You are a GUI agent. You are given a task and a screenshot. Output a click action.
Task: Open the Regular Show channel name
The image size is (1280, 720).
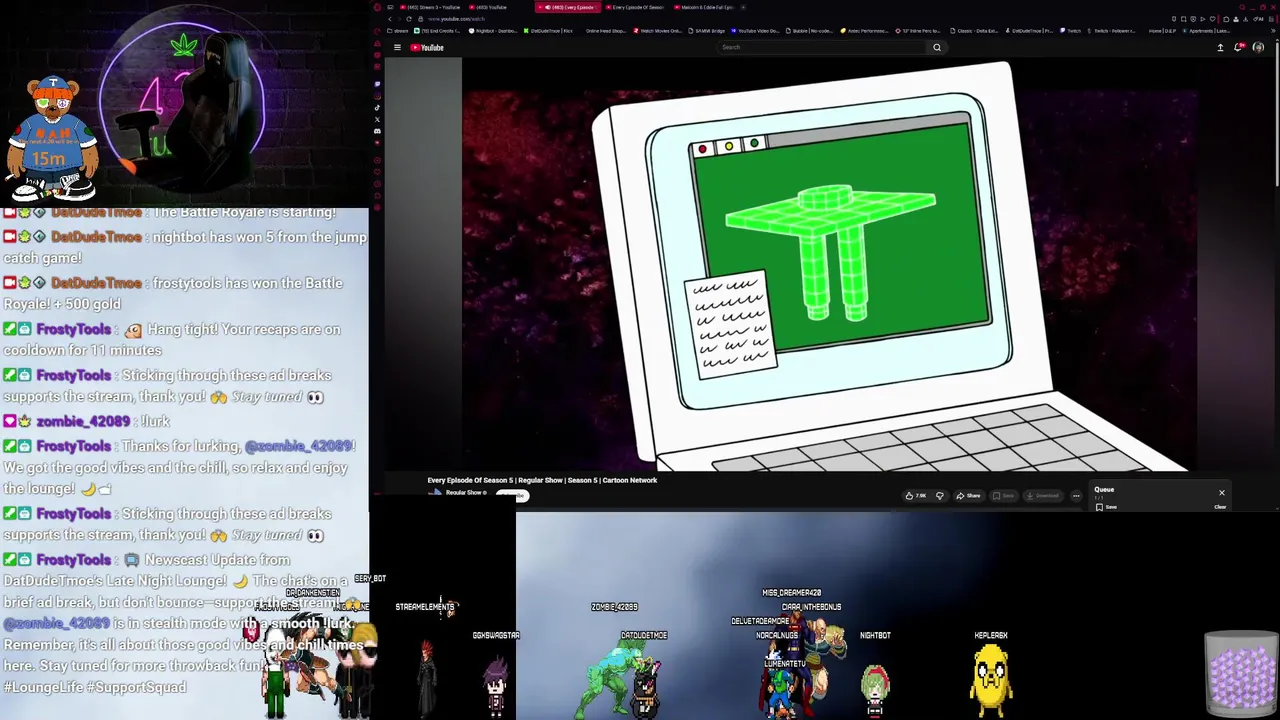(464, 492)
